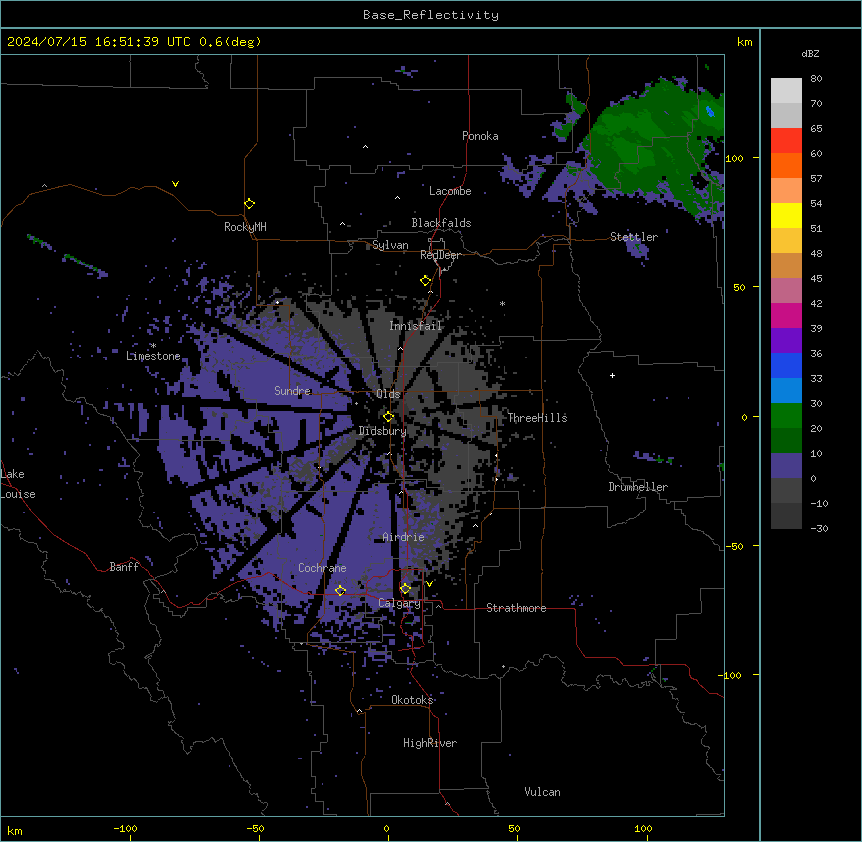
Task: Click the km unit label at top right
Action: 744,42
